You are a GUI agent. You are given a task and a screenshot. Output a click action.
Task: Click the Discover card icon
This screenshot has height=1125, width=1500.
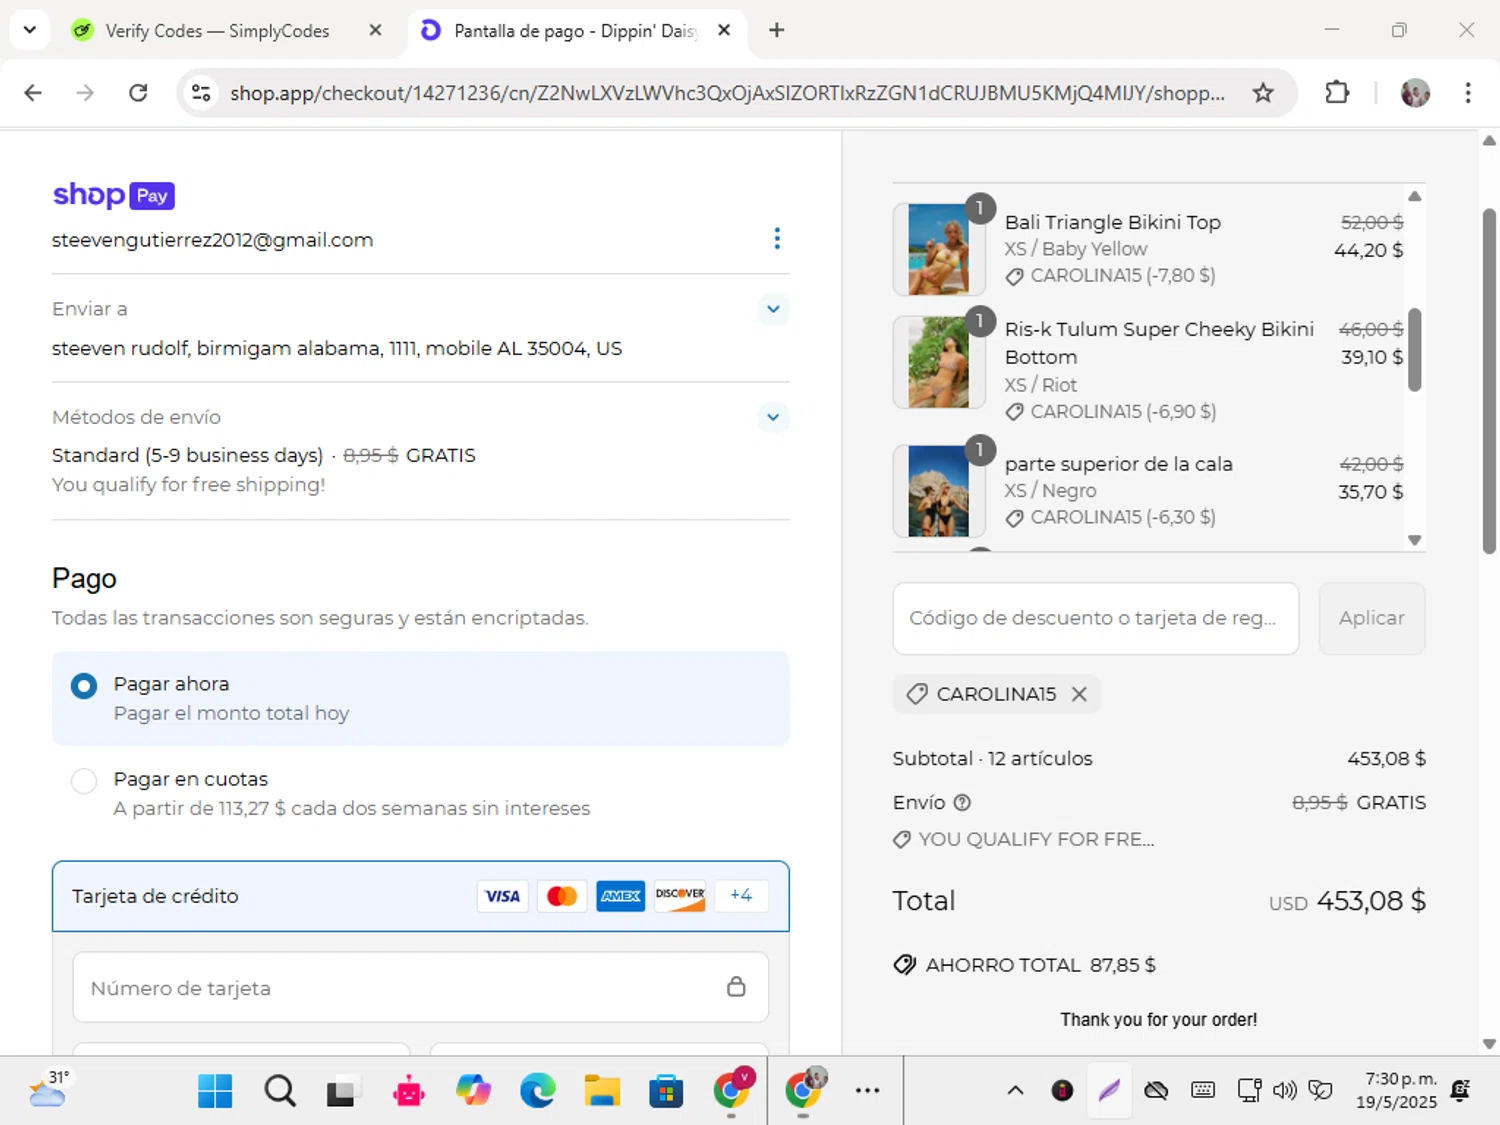(x=680, y=896)
